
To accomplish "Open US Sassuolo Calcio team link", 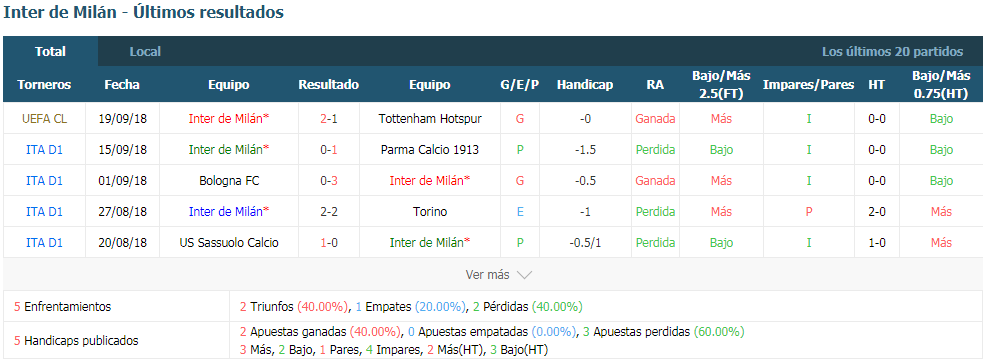I will (228, 243).
